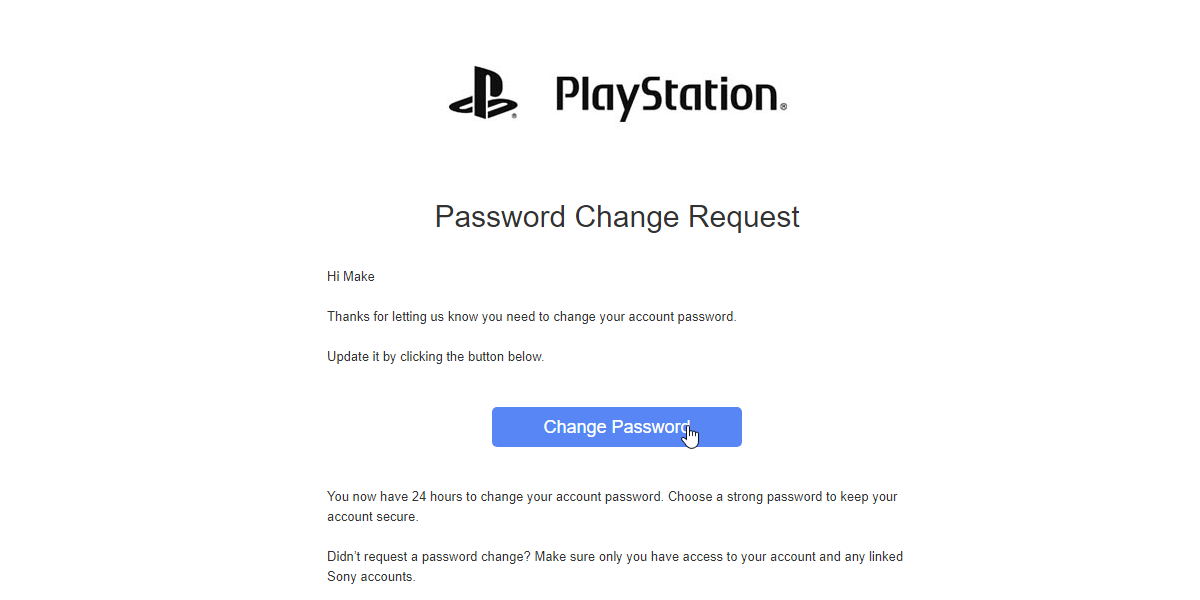Click the white email content area background
This screenshot has height=600, width=1200.
(950, 300)
